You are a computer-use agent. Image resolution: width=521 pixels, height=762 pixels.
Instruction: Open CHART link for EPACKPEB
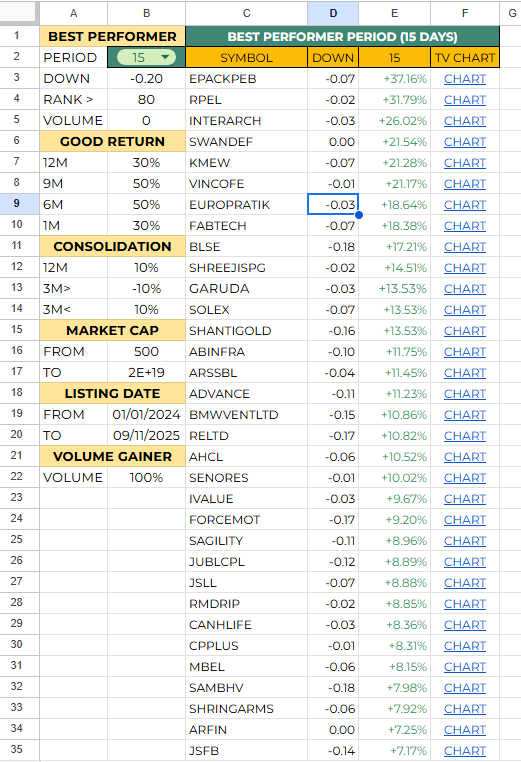(465, 79)
